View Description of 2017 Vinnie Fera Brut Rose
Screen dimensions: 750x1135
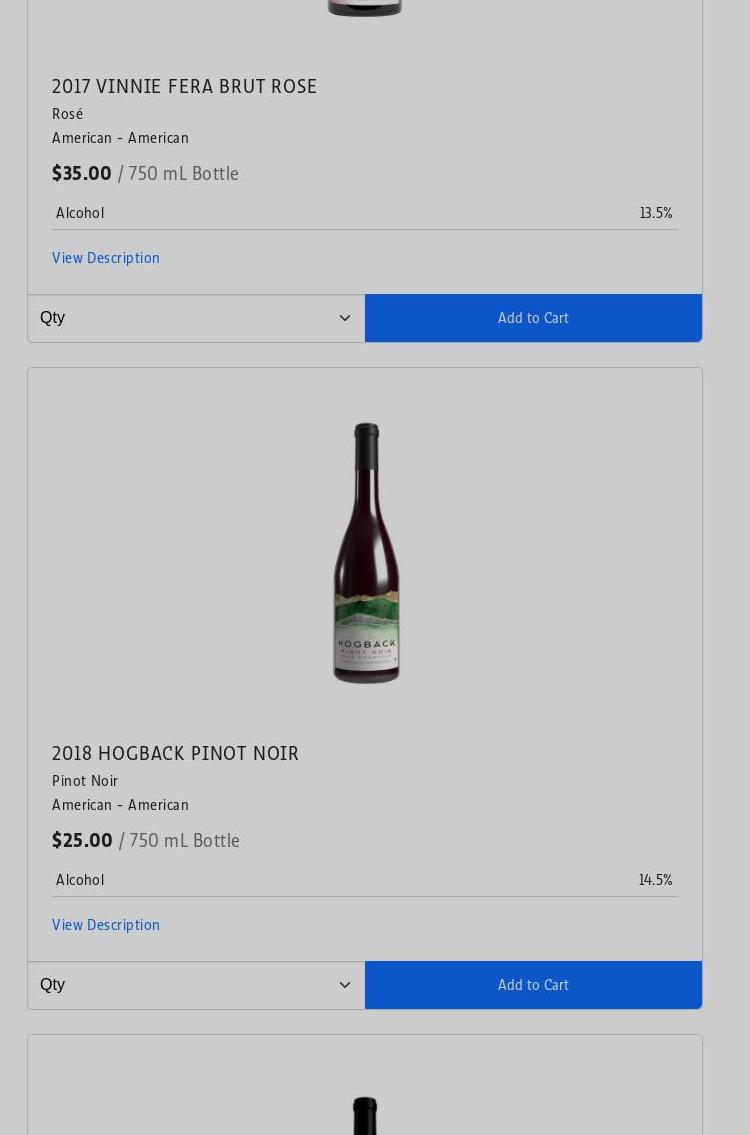click(106, 258)
